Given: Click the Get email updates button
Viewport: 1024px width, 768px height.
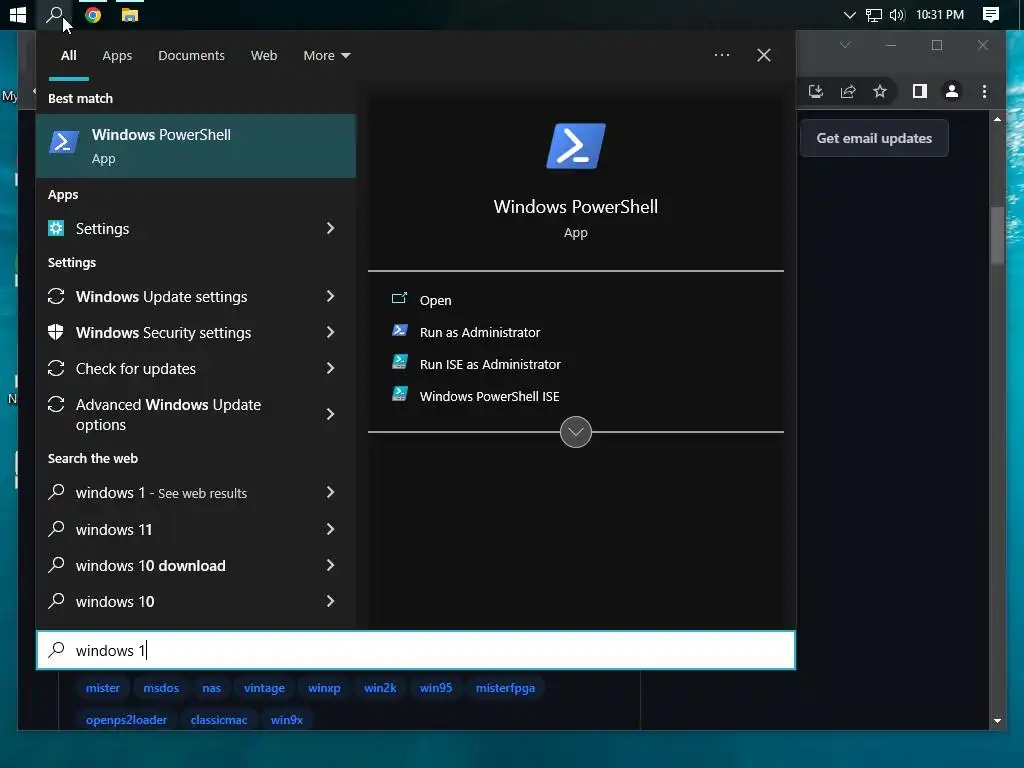Looking at the screenshot, I should 874,138.
